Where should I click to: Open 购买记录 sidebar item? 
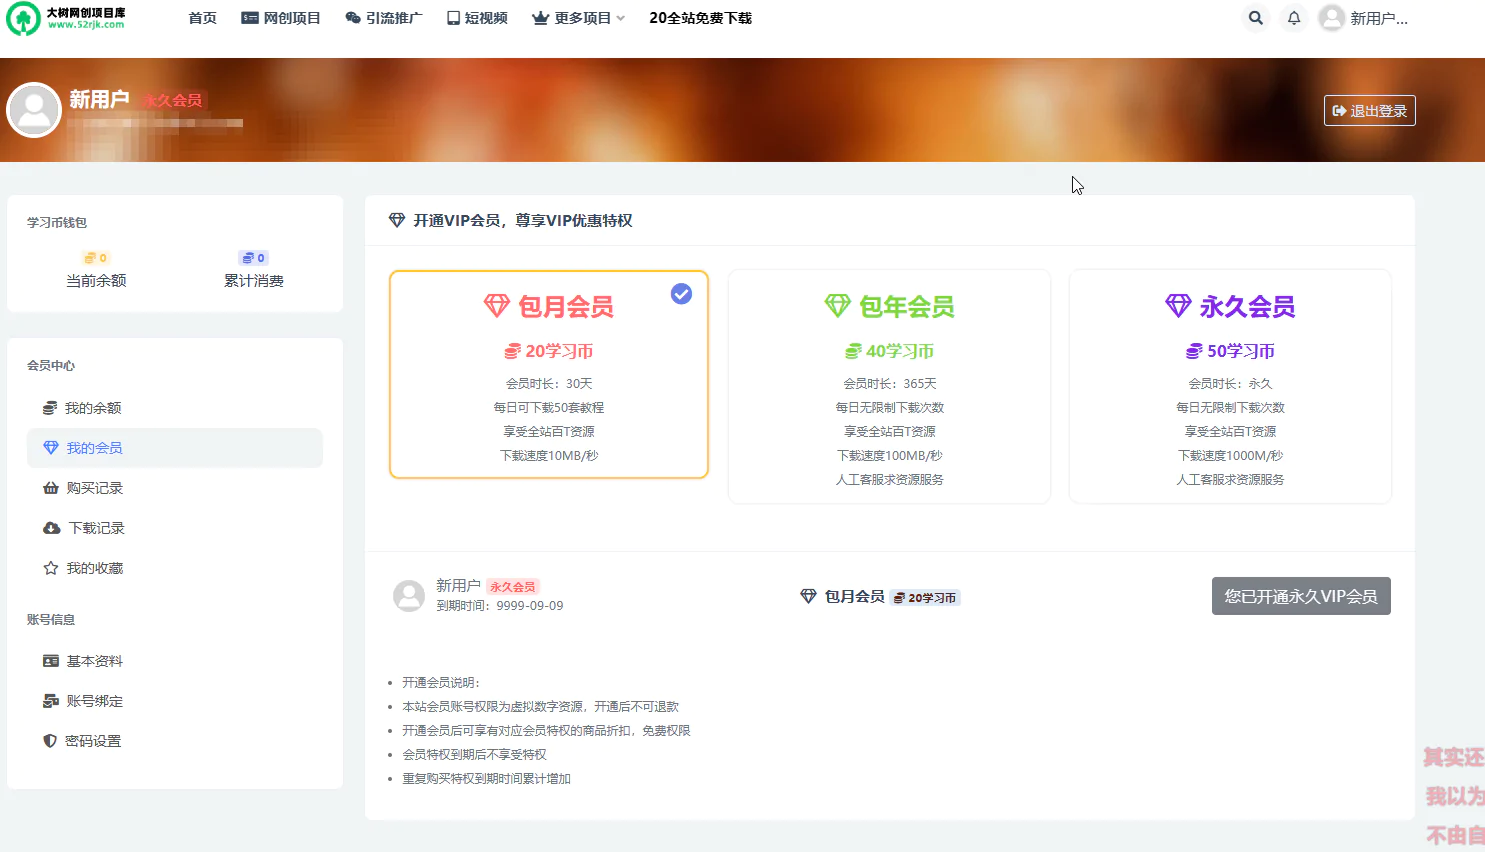[x=175, y=488]
